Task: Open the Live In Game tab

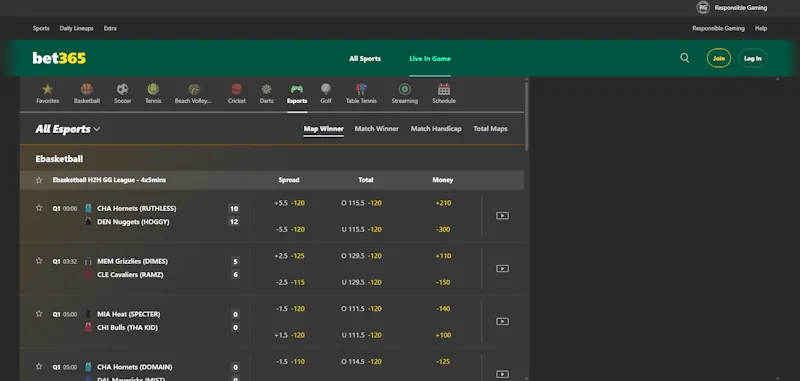Action: 430,59
